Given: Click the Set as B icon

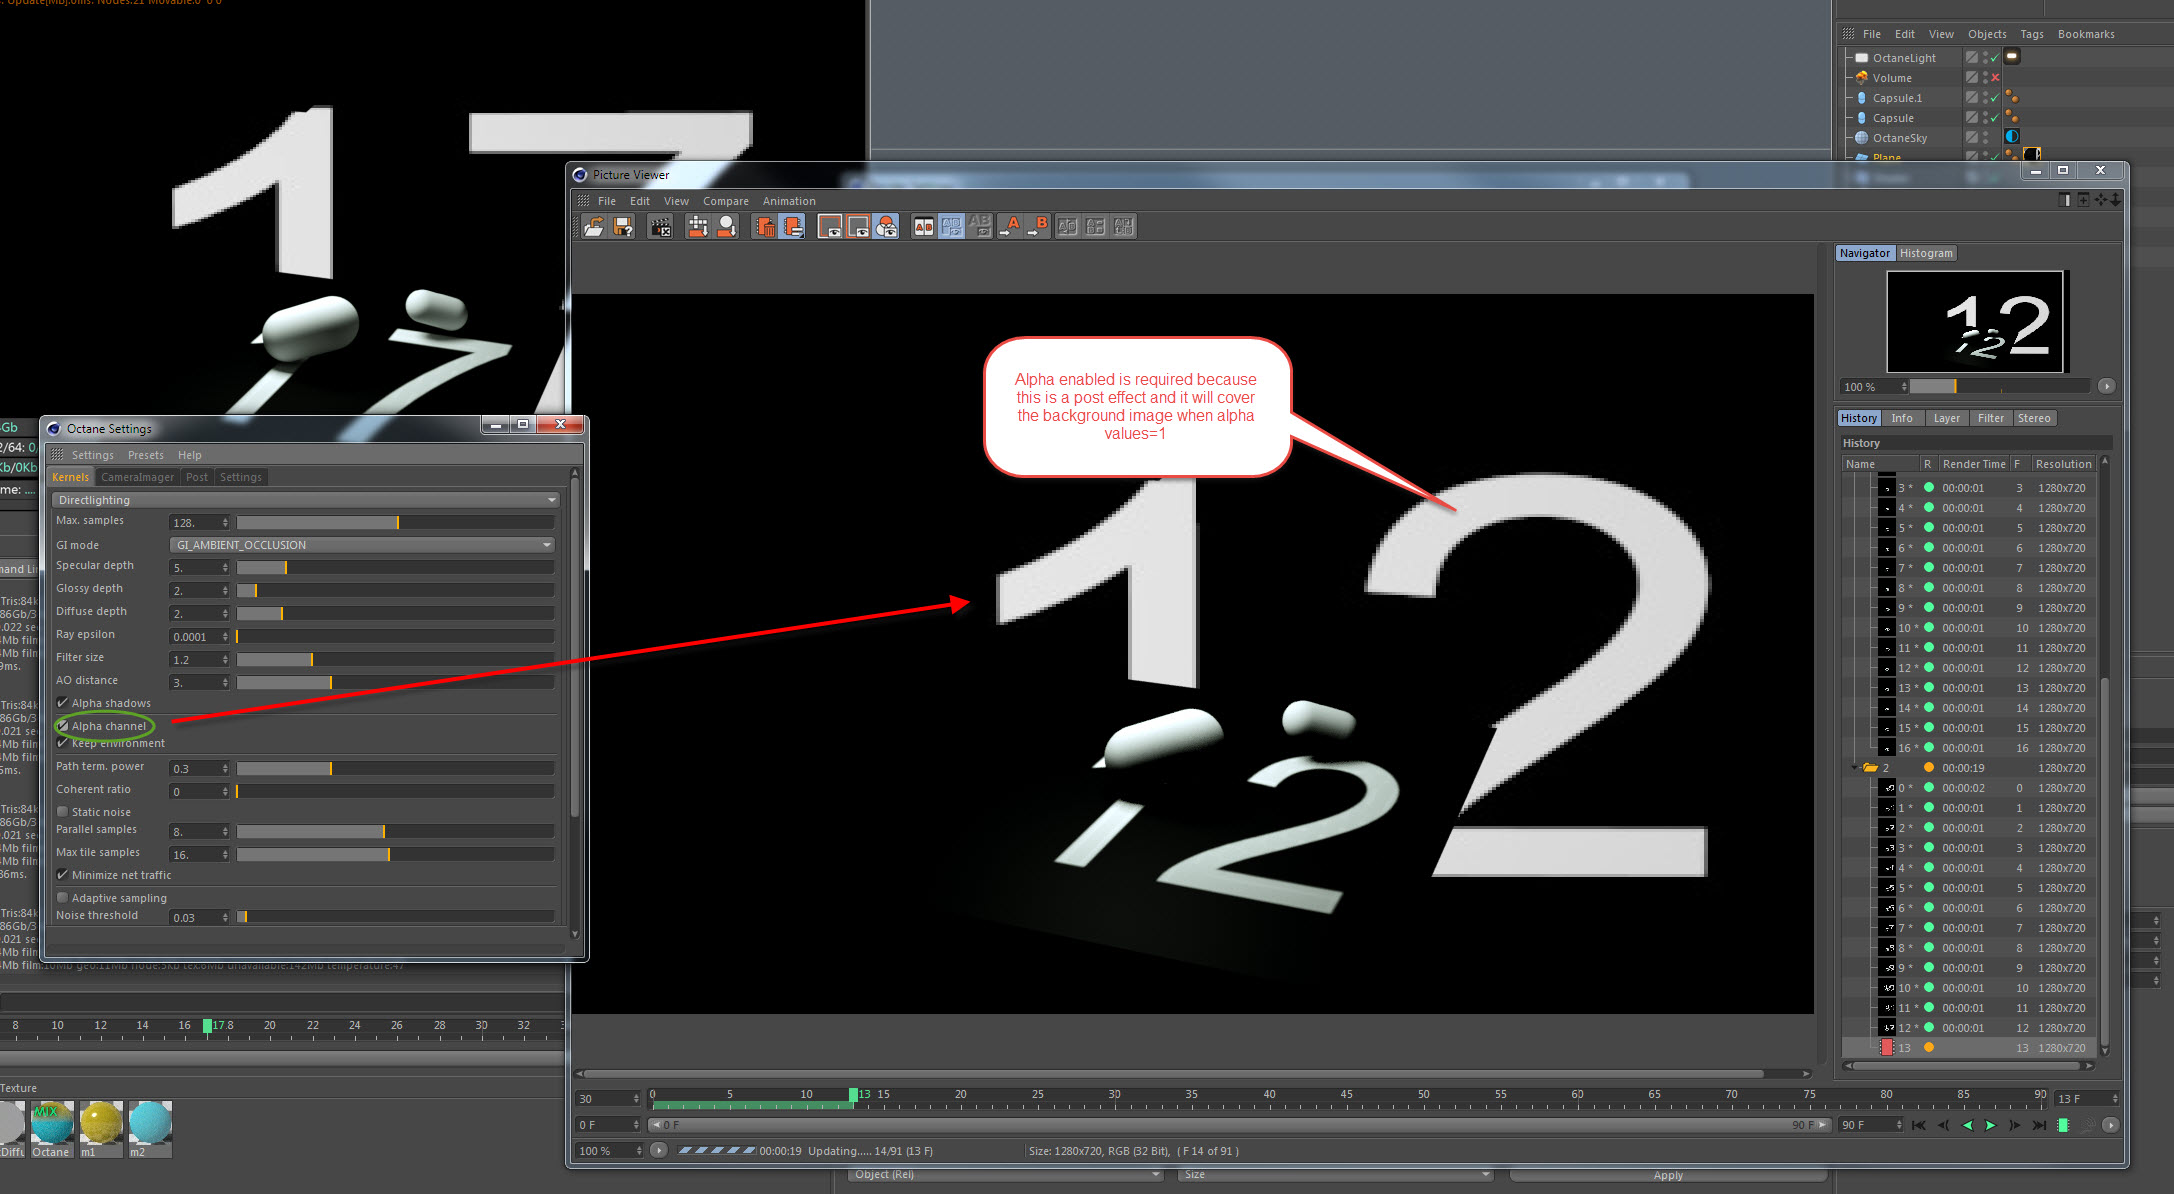Looking at the screenshot, I should click(x=1039, y=227).
